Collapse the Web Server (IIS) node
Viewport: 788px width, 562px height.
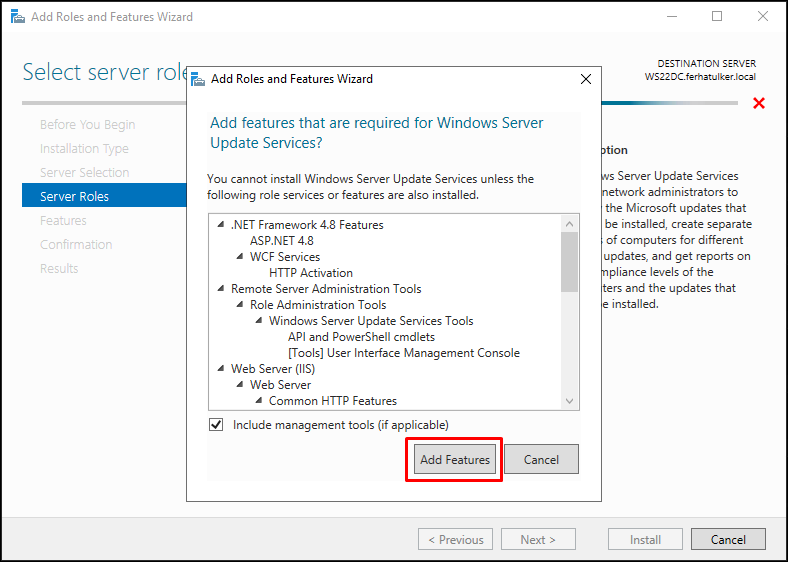coord(221,368)
